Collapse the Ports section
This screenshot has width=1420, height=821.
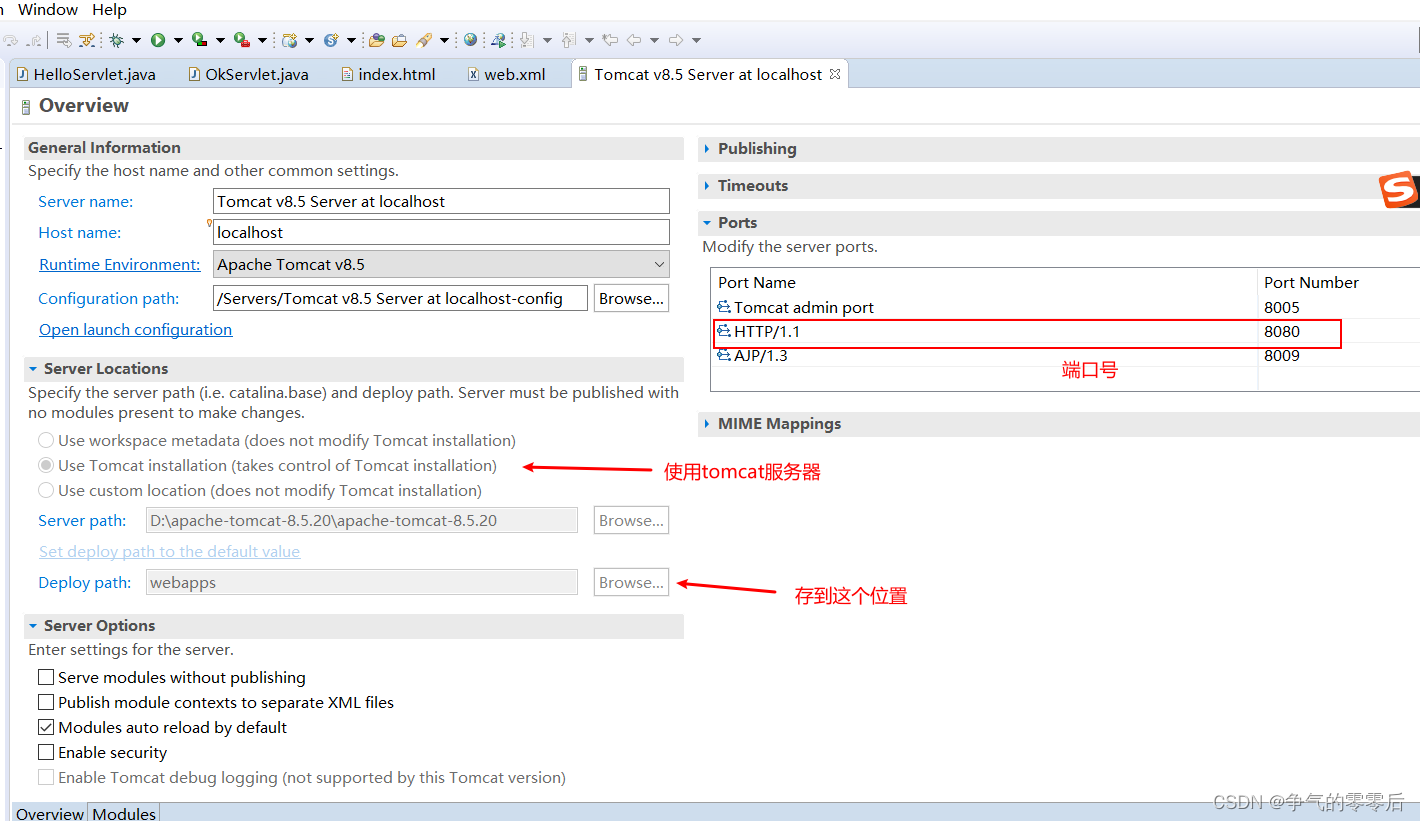pyautogui.click(x=708, y=222)
